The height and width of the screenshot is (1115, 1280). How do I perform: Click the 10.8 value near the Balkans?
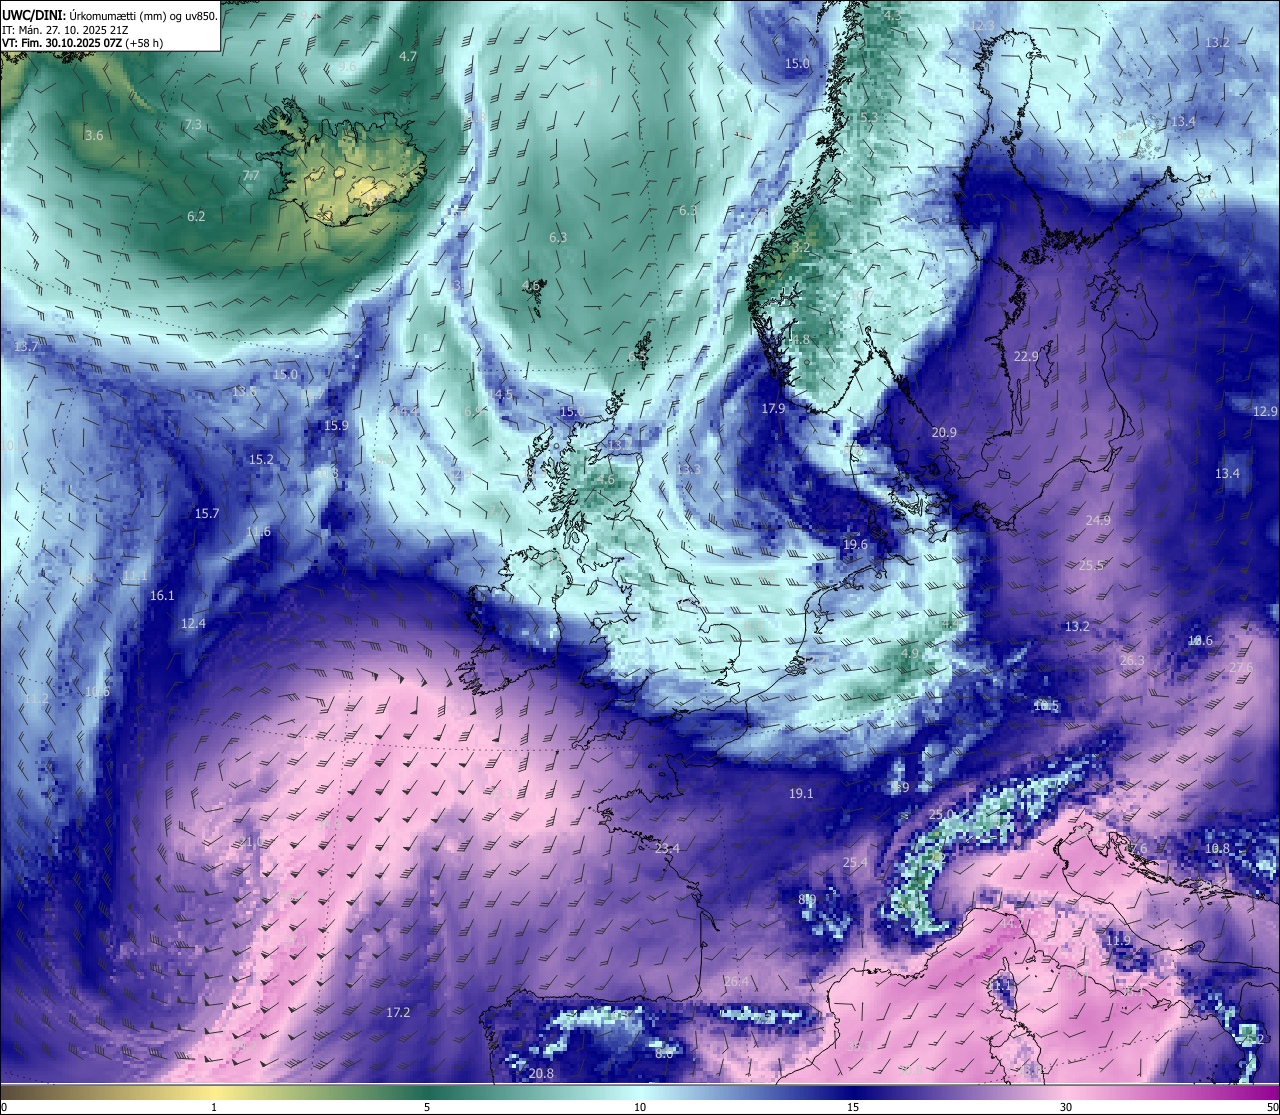(1217, 849)
